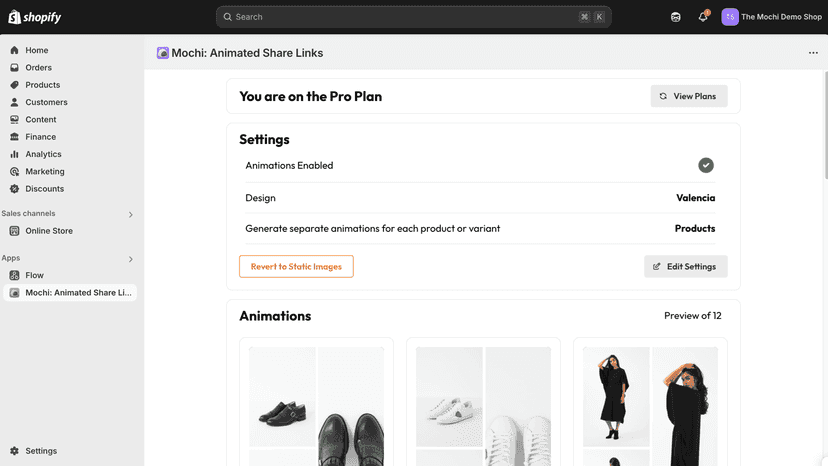Open the Sidekick assistant icon in top bar
The image size is (828, 466).
pyautogui.click(x=675, y=17)
